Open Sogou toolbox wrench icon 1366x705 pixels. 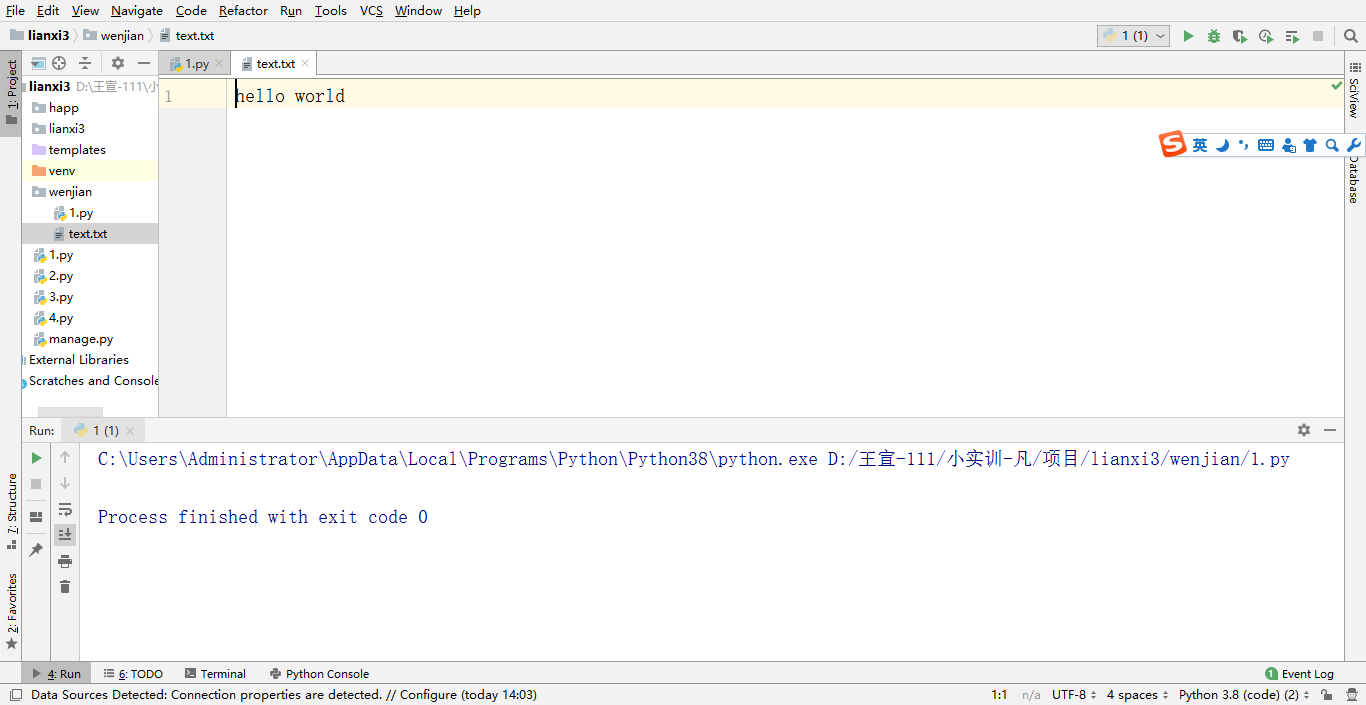(1354, 145)
